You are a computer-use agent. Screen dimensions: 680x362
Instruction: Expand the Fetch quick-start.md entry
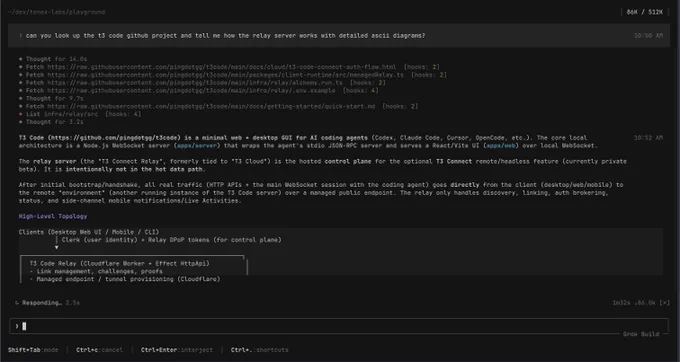tap(218, 106)
